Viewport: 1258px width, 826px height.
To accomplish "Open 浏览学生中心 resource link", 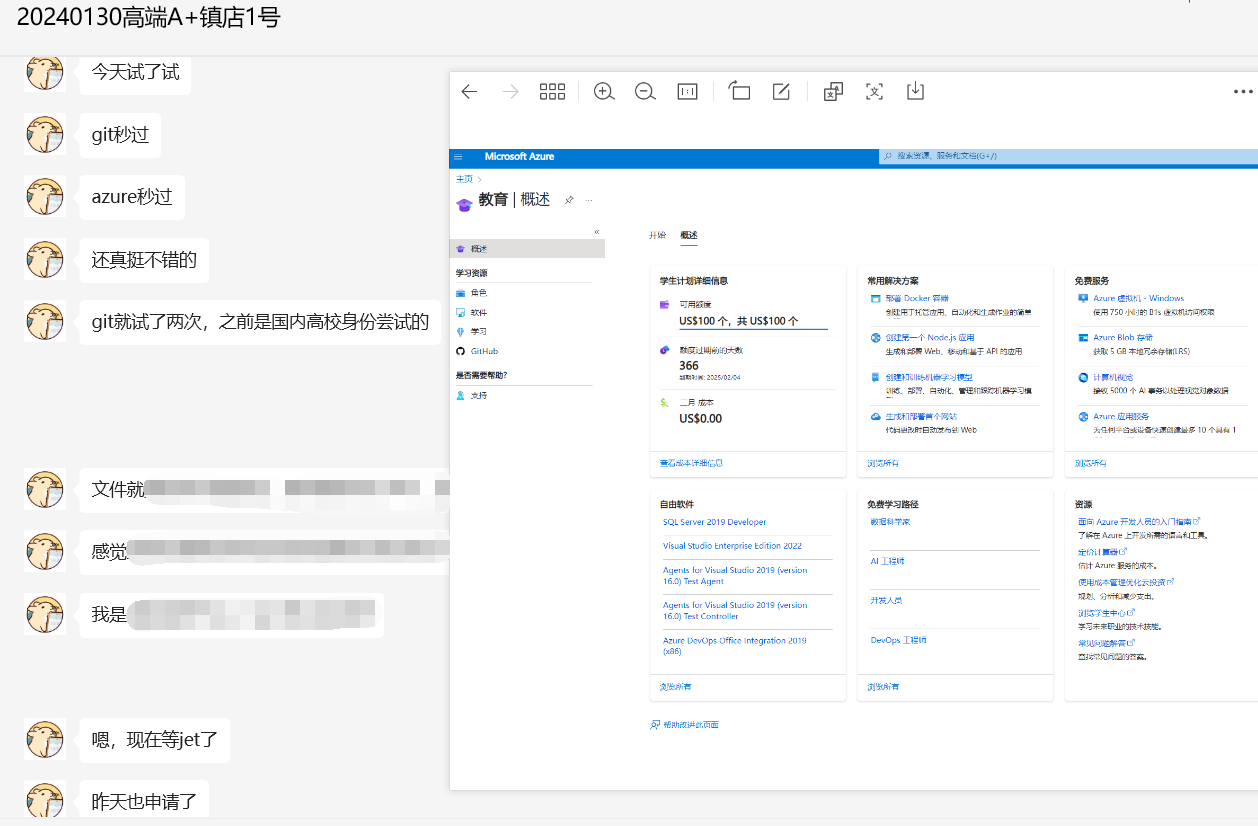I will pos(1106,613).
